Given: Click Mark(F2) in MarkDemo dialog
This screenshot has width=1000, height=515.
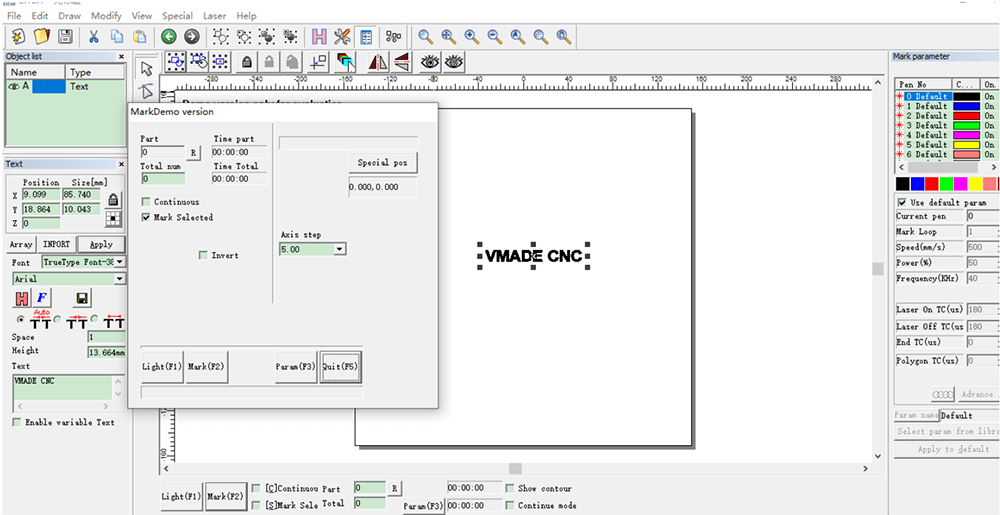Looking at the screenshot, I should (x=207, y=367).
